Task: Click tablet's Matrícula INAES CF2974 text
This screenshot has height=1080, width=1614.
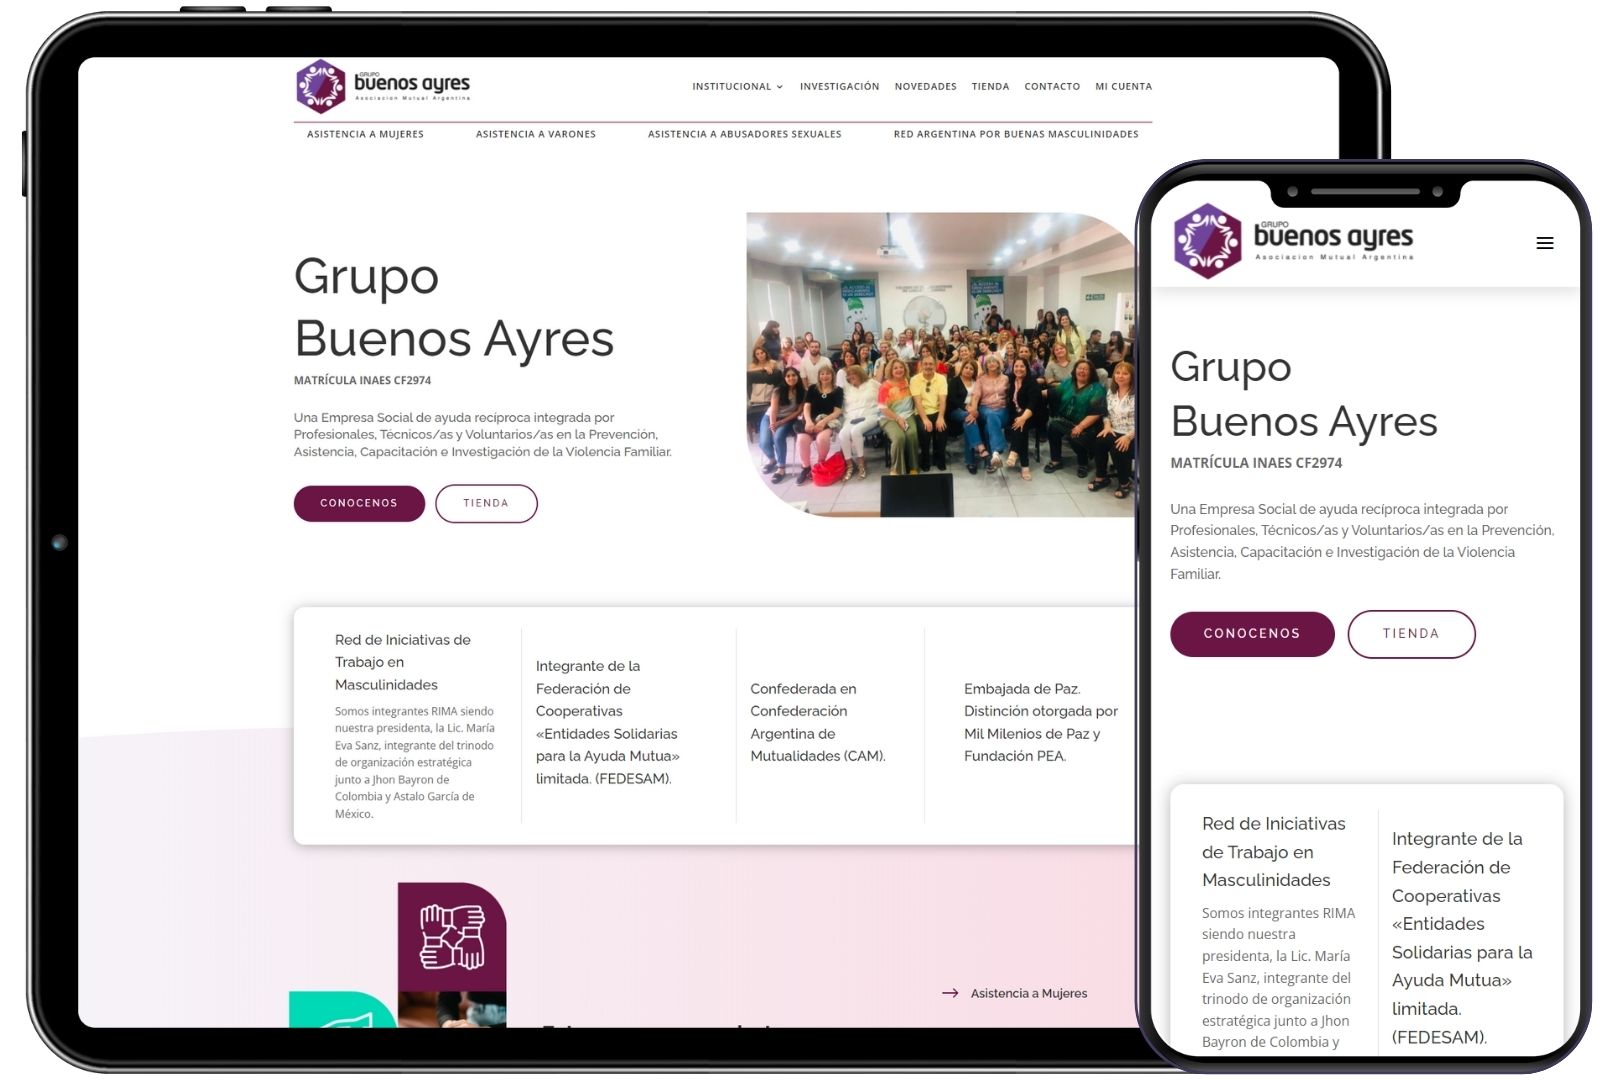Action: [362, 380]
